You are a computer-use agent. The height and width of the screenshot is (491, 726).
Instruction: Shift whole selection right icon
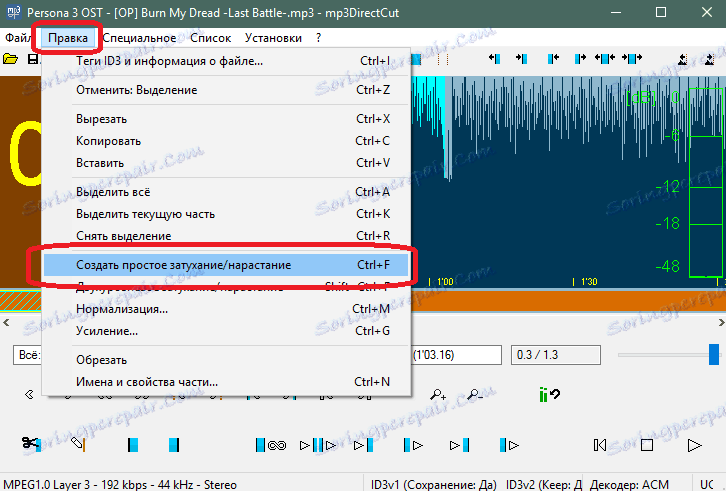pos(632,58)
